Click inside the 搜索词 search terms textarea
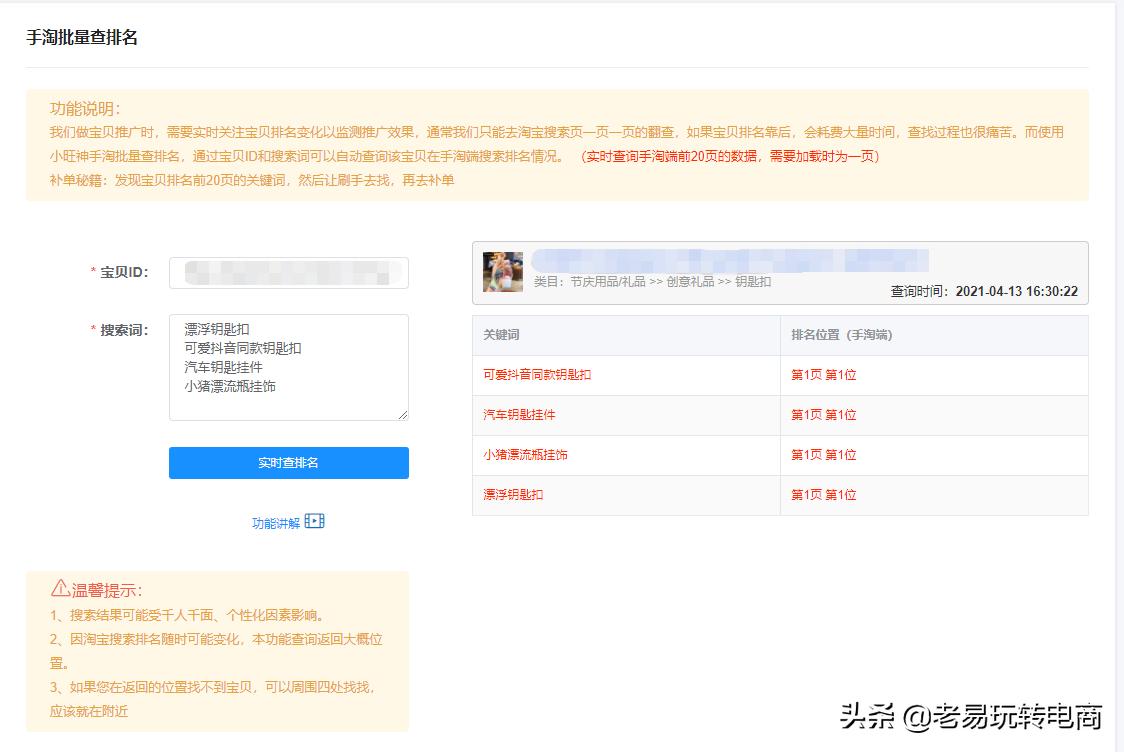This screenshot has width=1124, height=752. [x=288, y=363]
